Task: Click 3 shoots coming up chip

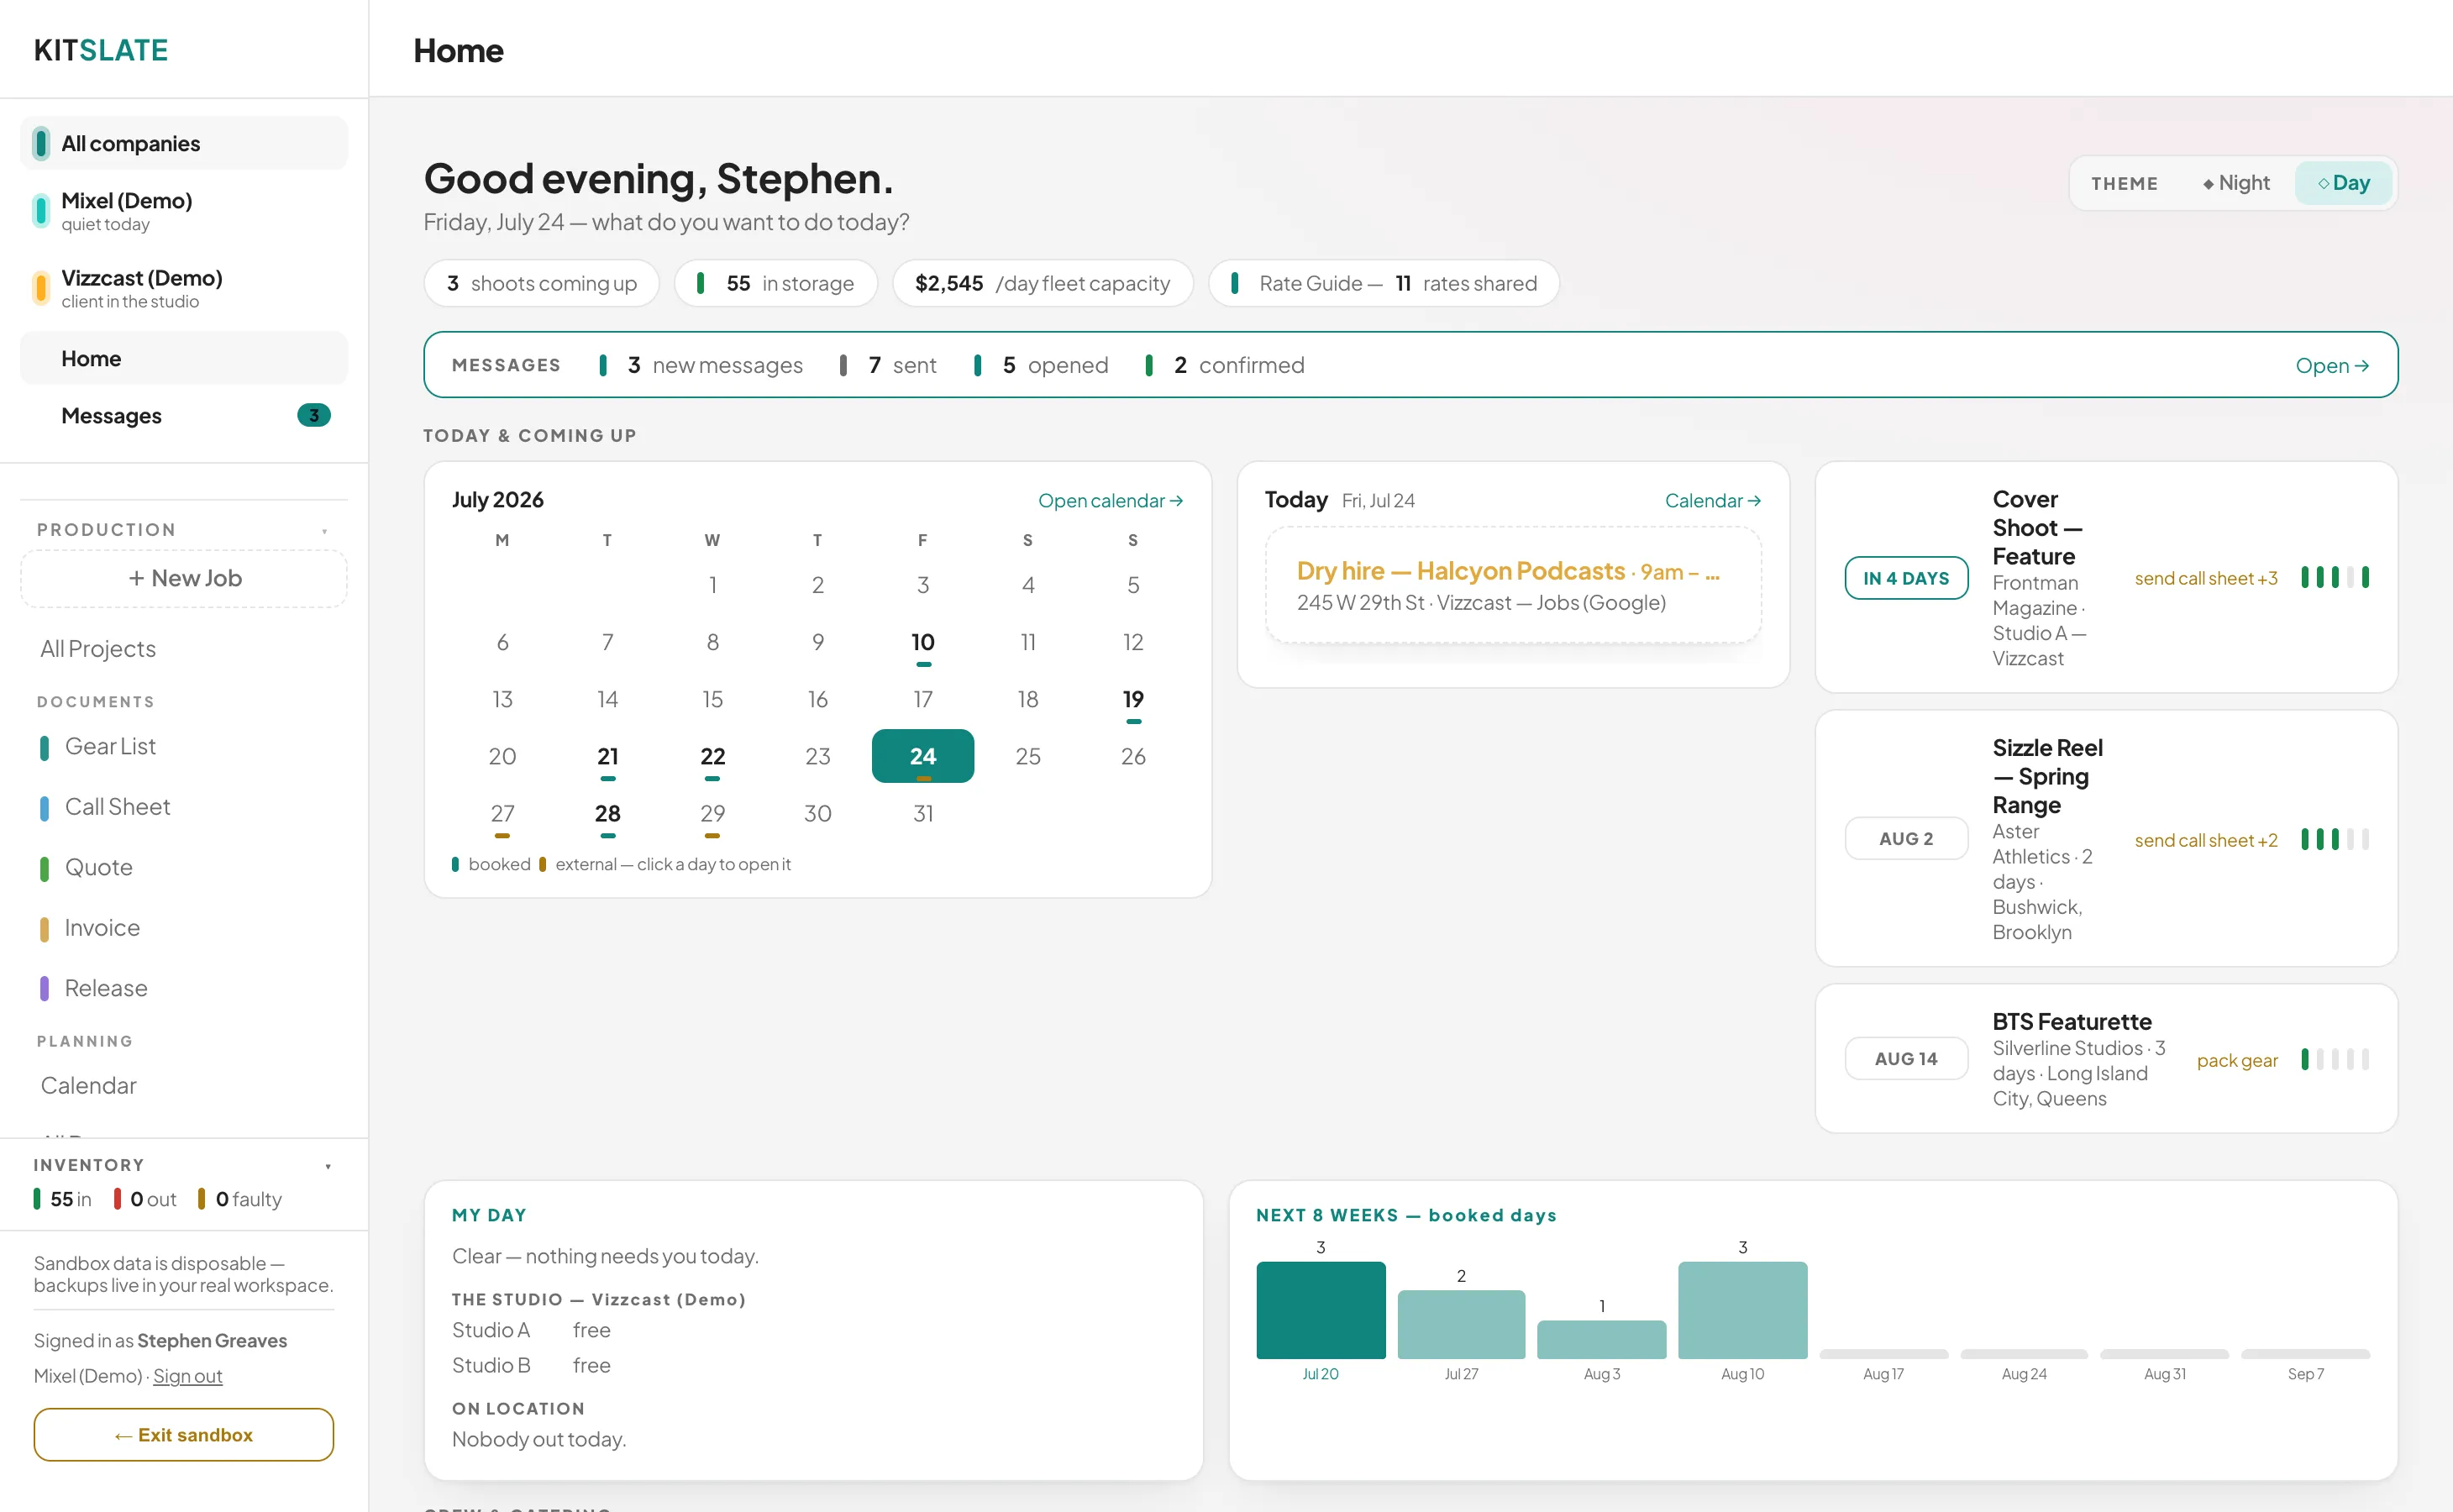Action: (541, 283)
